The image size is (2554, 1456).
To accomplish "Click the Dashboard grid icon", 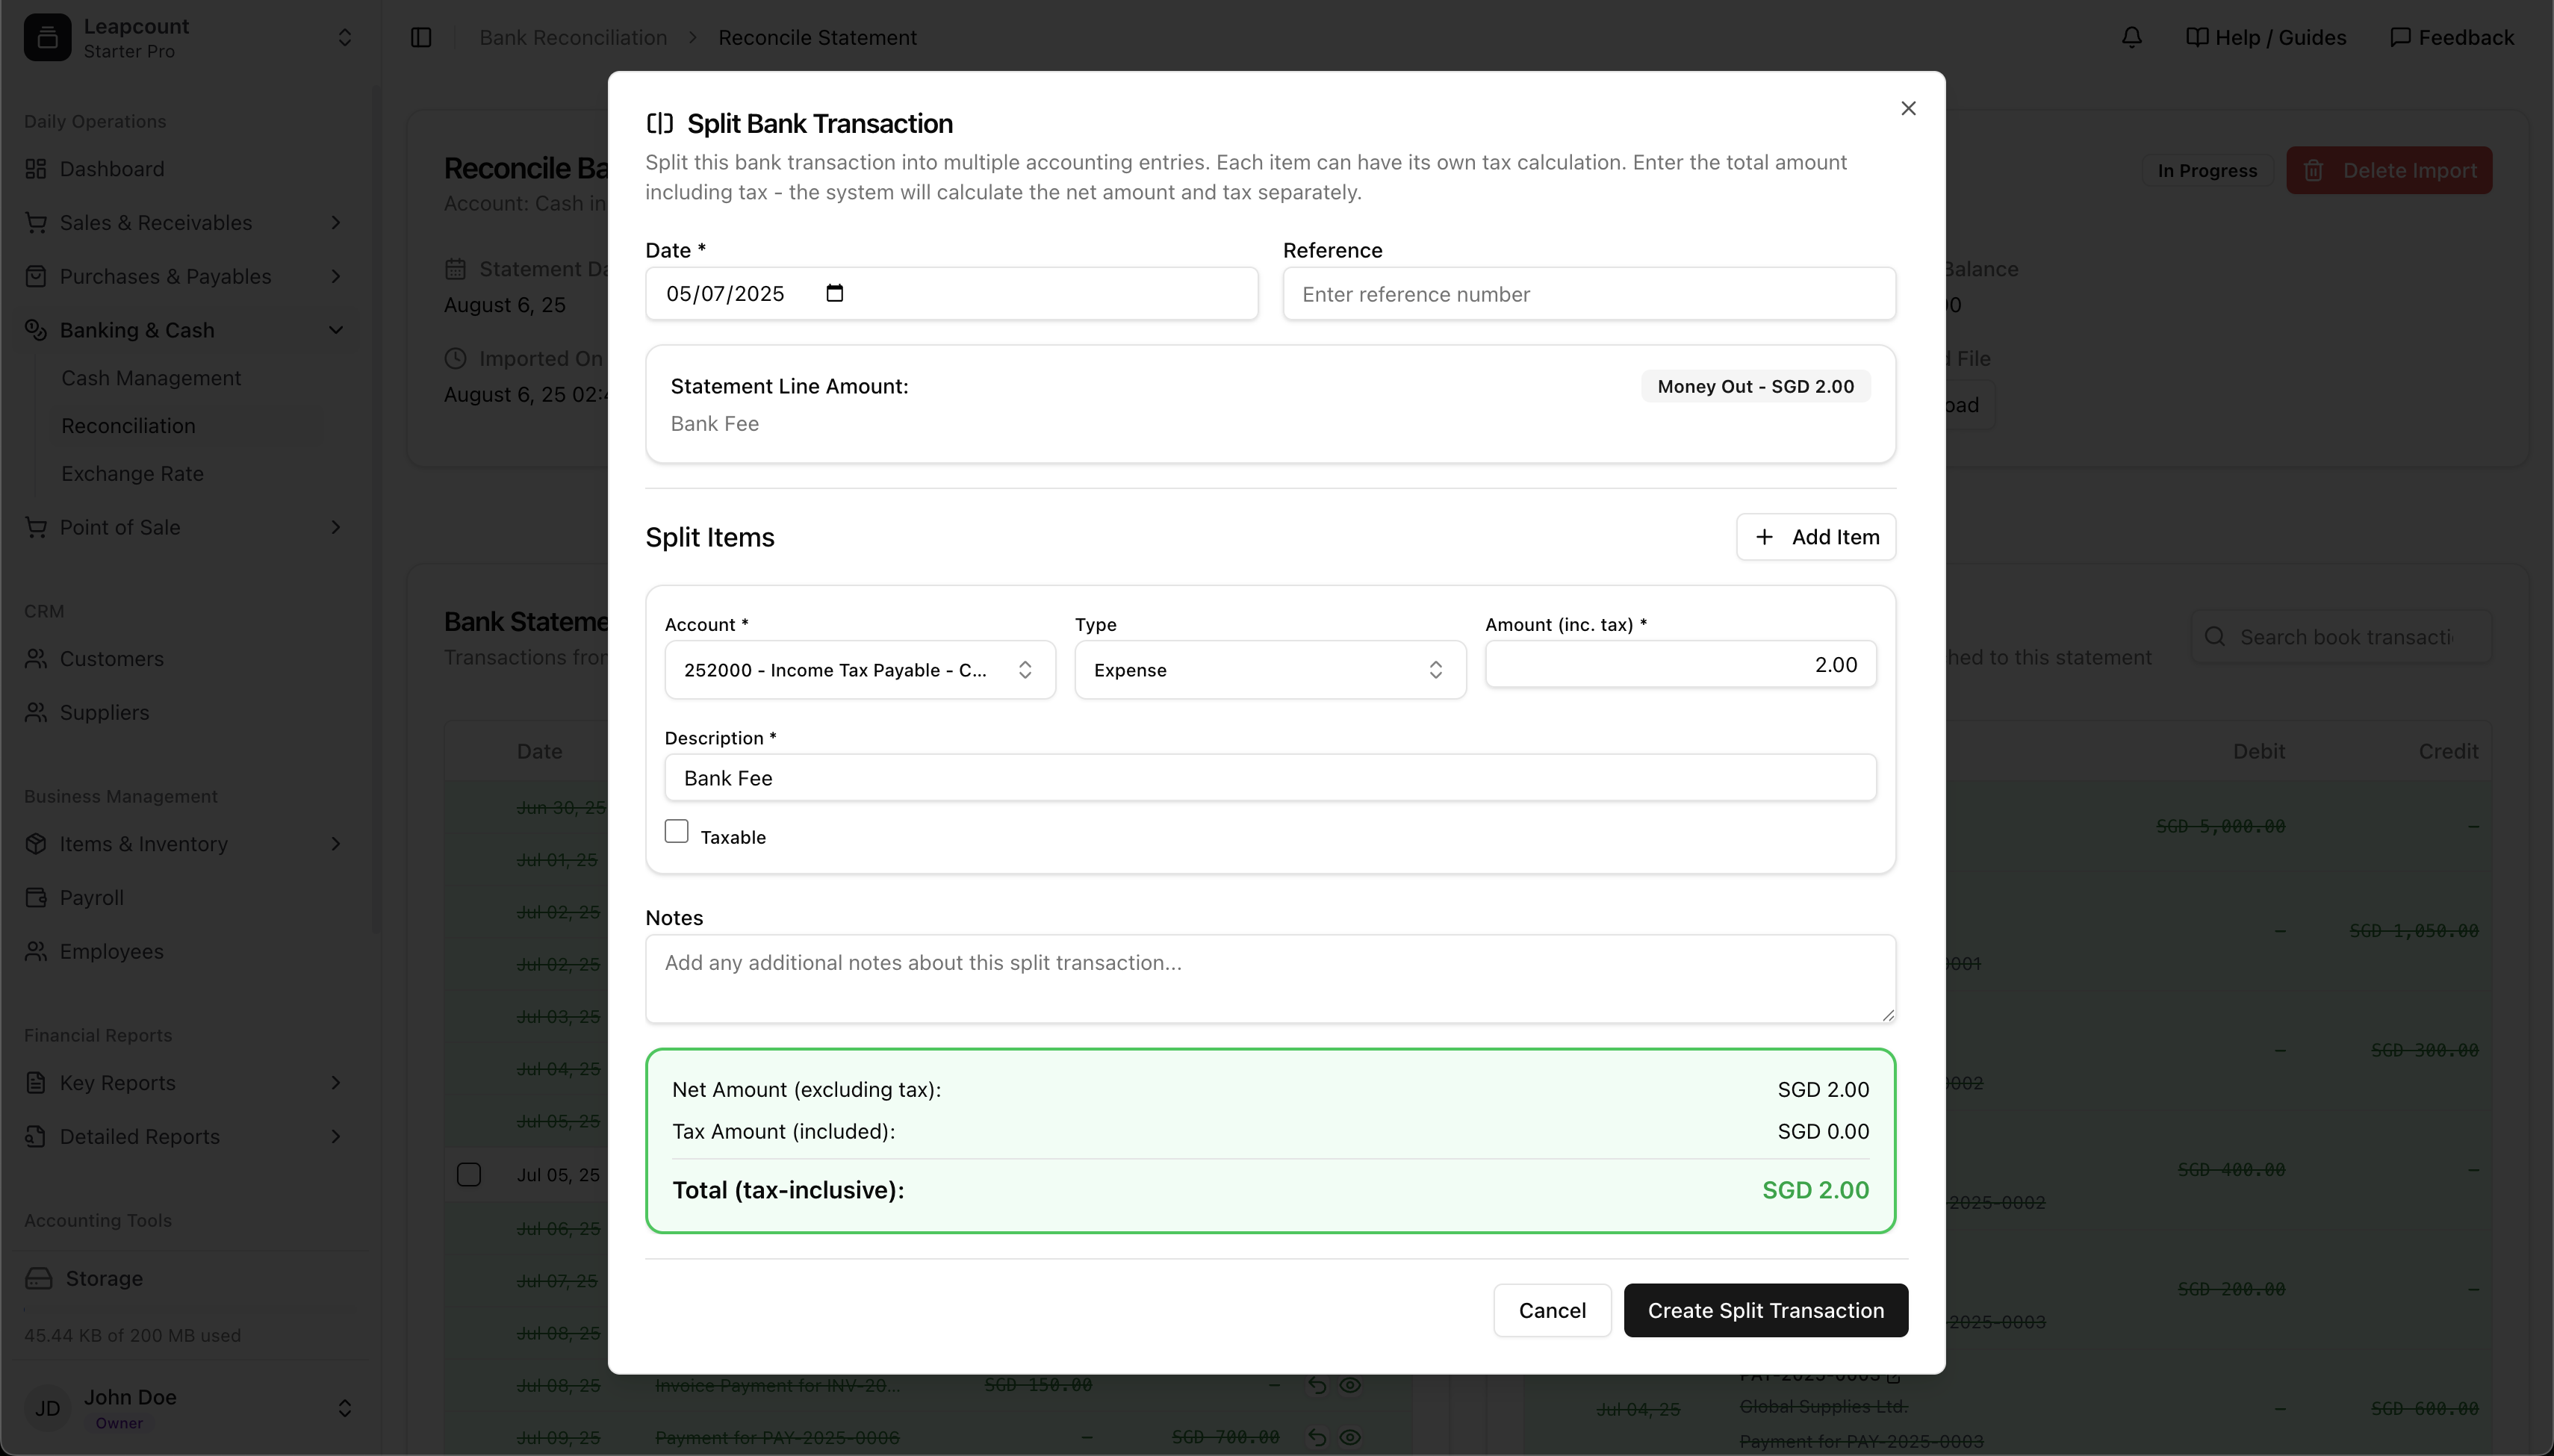I will 36,169.
